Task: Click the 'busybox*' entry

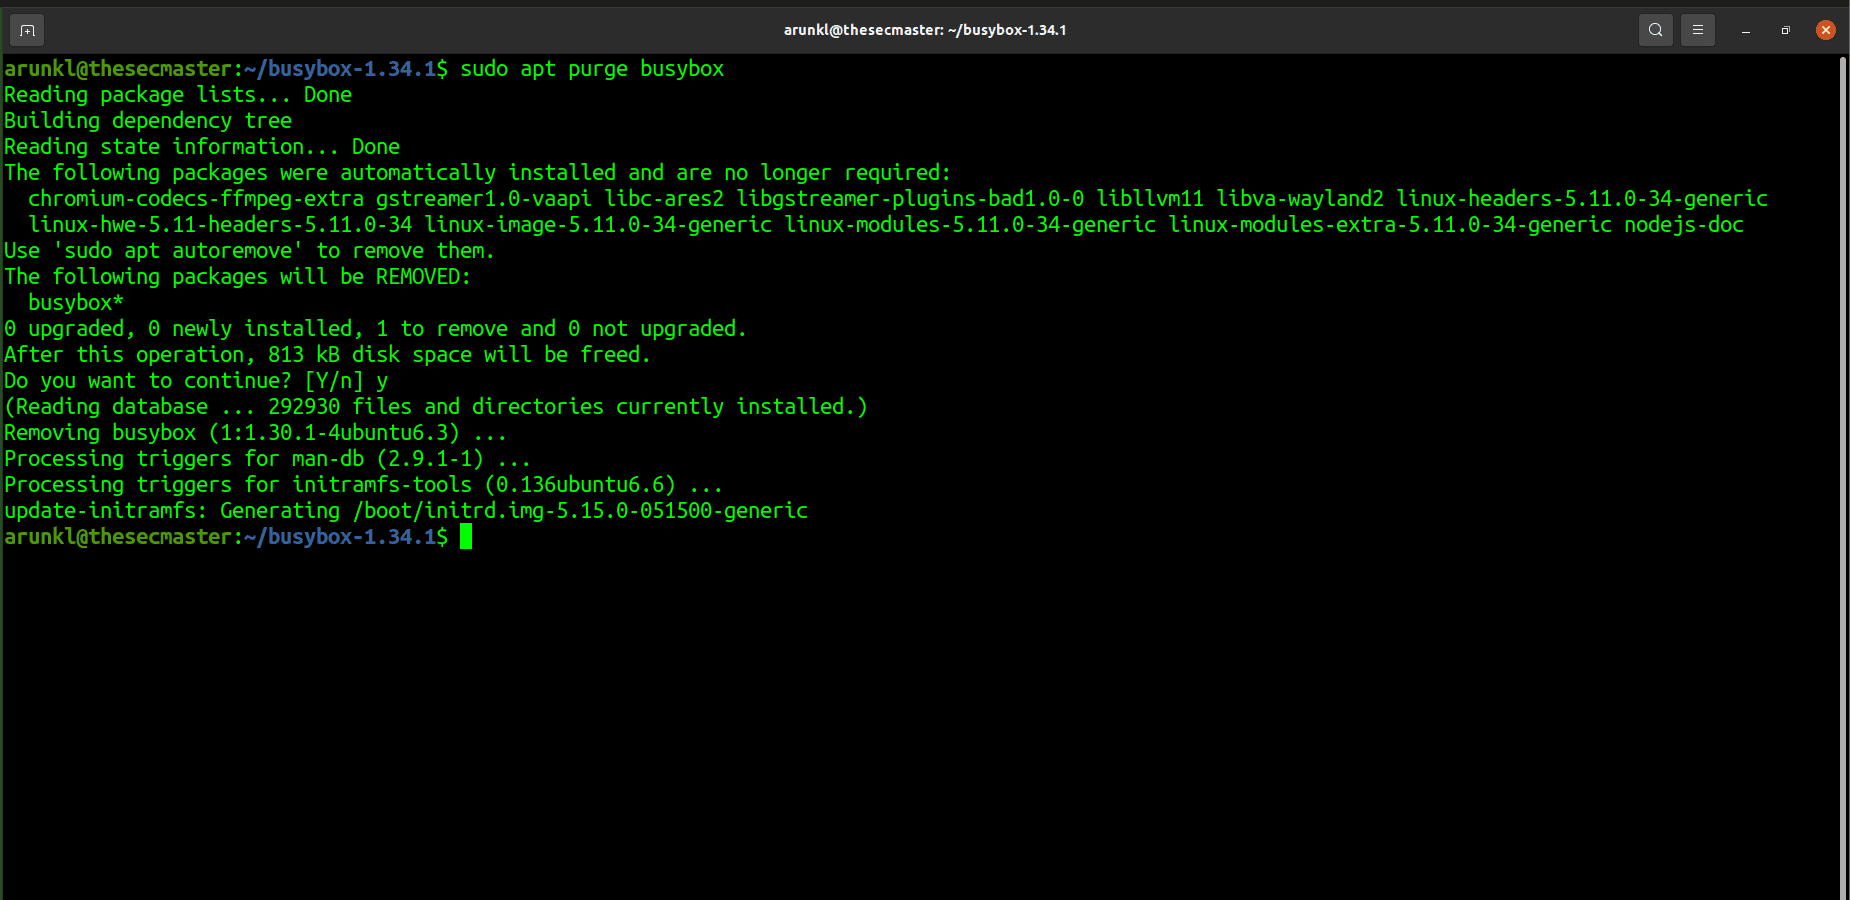Action: [x=76, y=303]
